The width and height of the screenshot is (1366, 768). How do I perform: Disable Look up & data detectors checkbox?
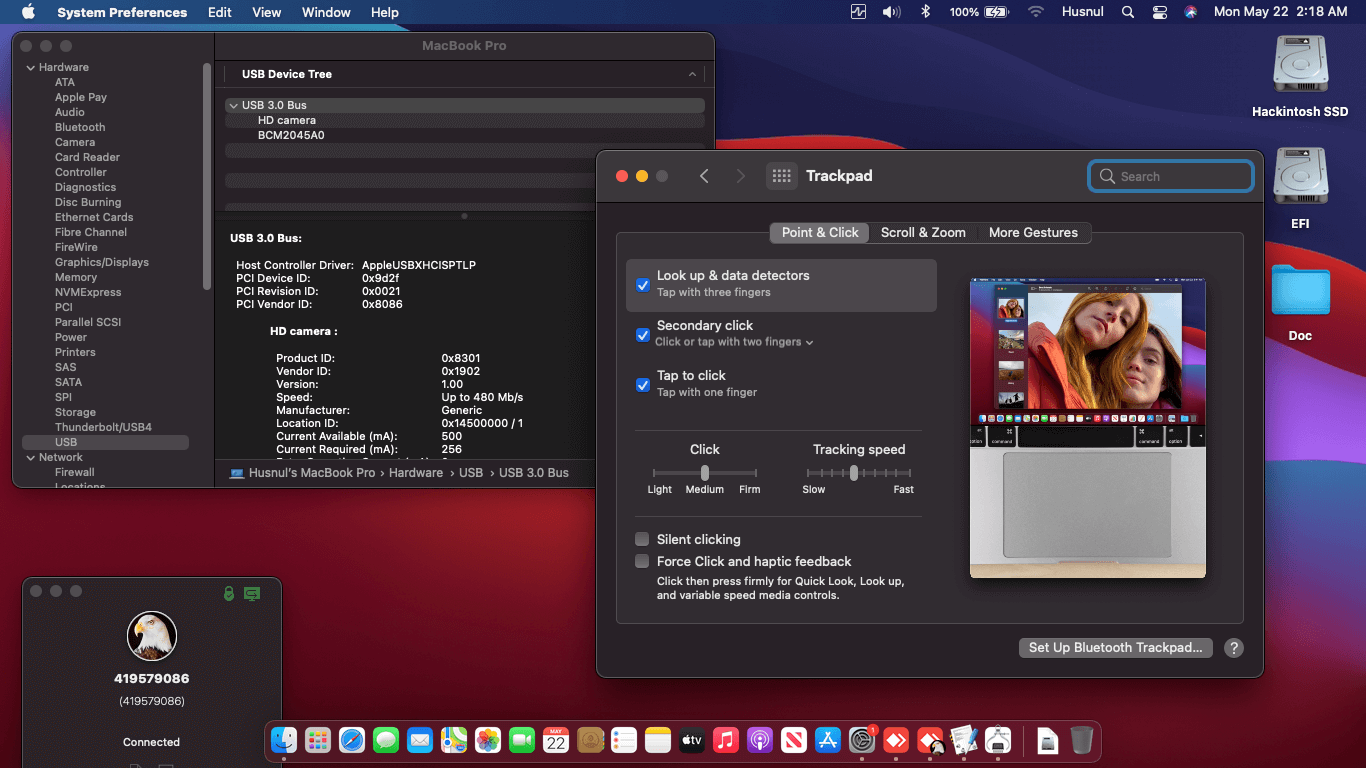pos(643,284)
